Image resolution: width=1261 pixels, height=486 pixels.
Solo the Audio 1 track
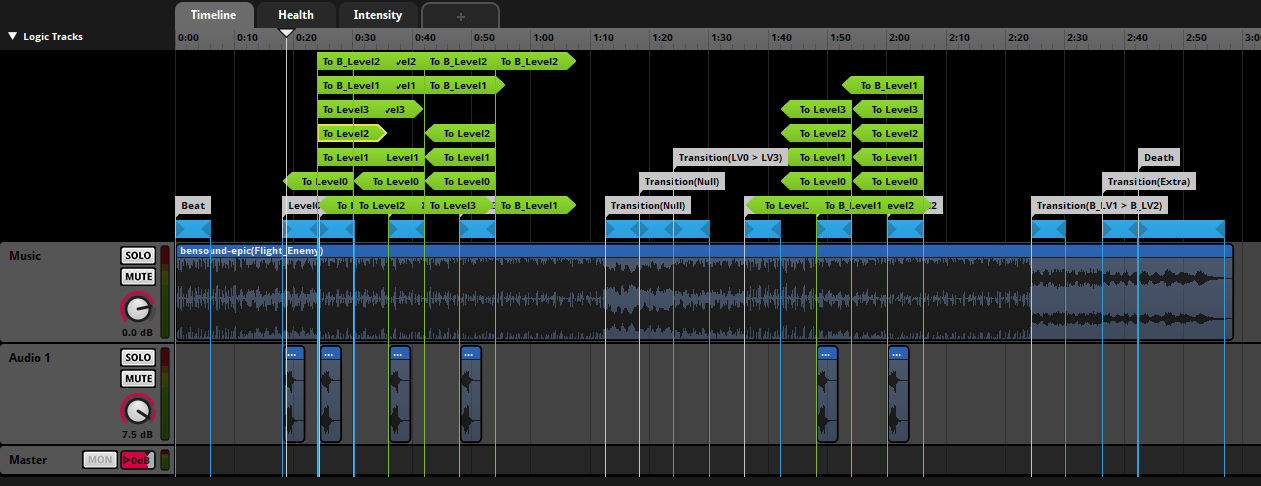click(x=138, y=358)
